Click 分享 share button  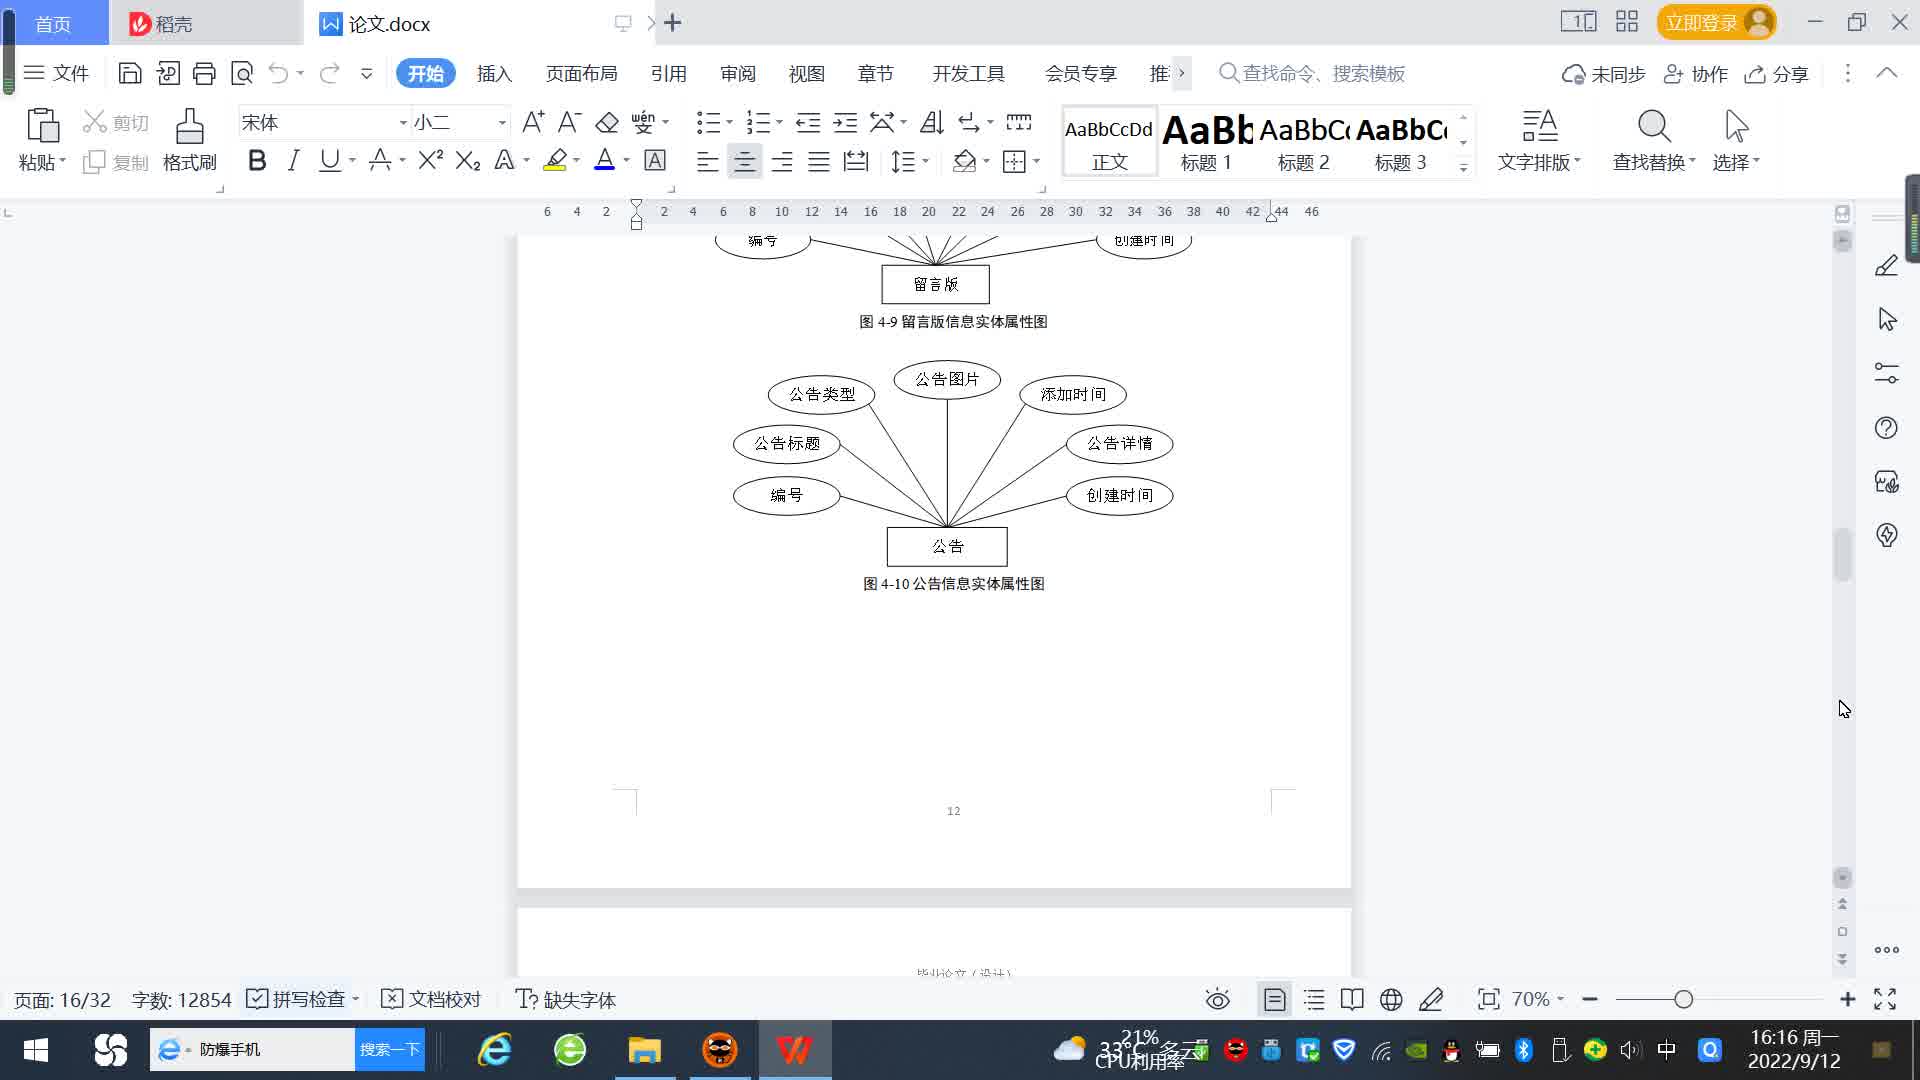tap(1777, 74)
